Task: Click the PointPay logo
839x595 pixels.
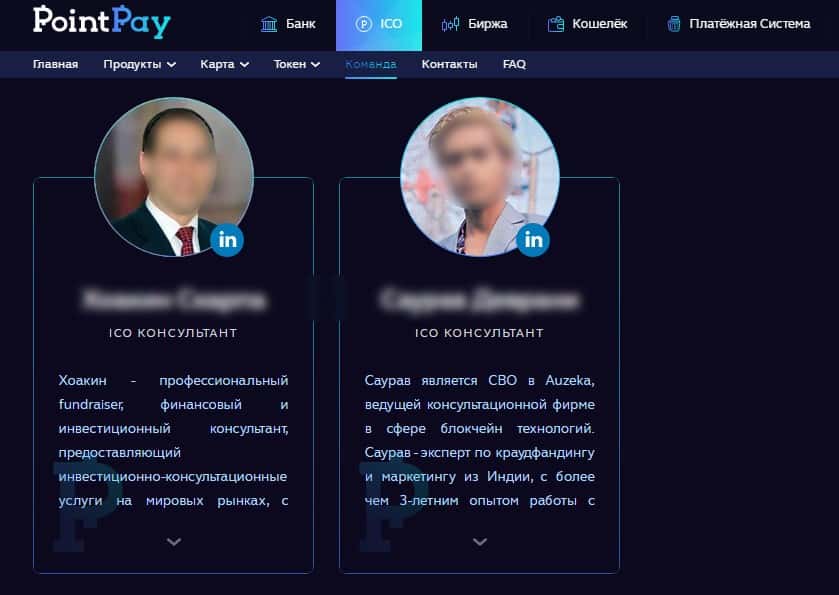Action: pyautogui.click(x=102, y=22)
